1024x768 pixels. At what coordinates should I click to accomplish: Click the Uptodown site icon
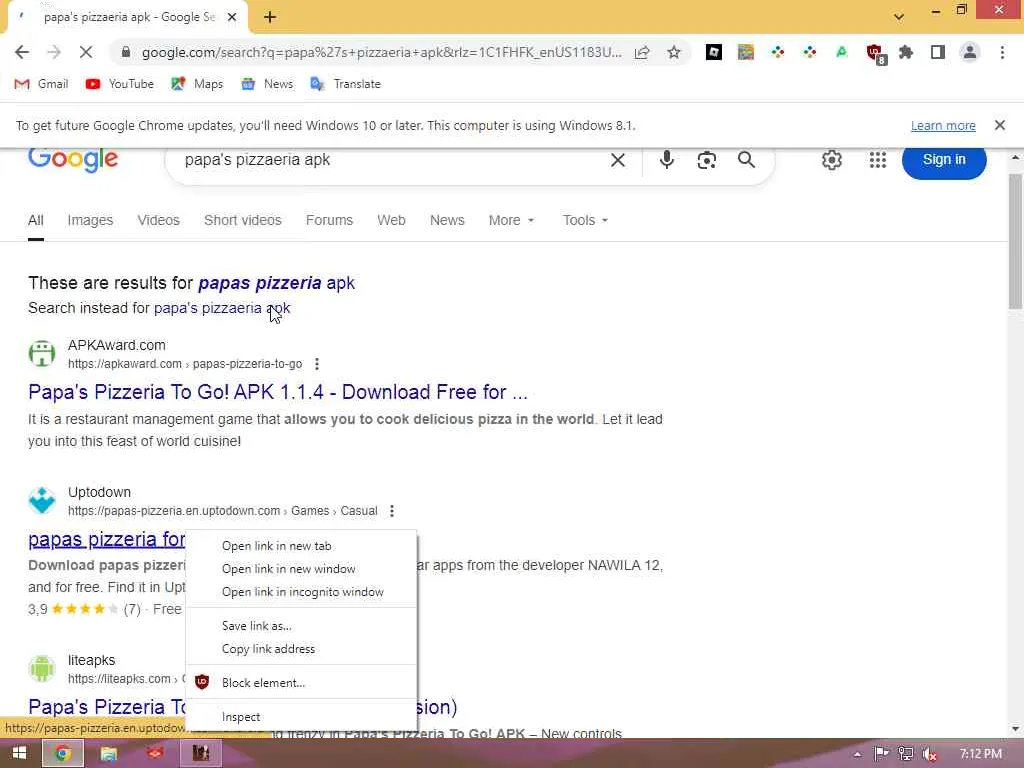pyautogui.click(x=42, y=501)
